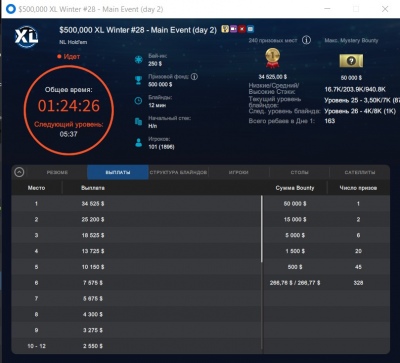Click the red X badge beside the tournament title
Viewport: 400px width, 363px height.
(x=242, y=29)
